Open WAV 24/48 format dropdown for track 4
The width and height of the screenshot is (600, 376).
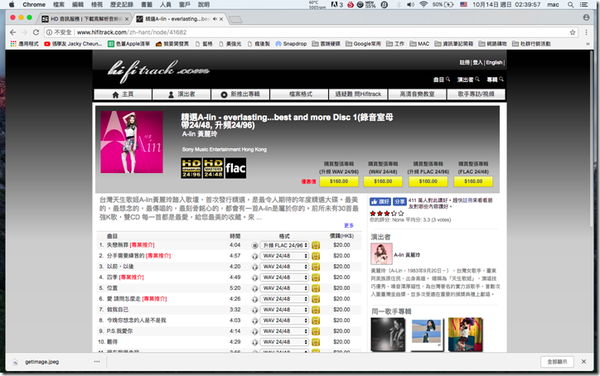pos(284,278)
